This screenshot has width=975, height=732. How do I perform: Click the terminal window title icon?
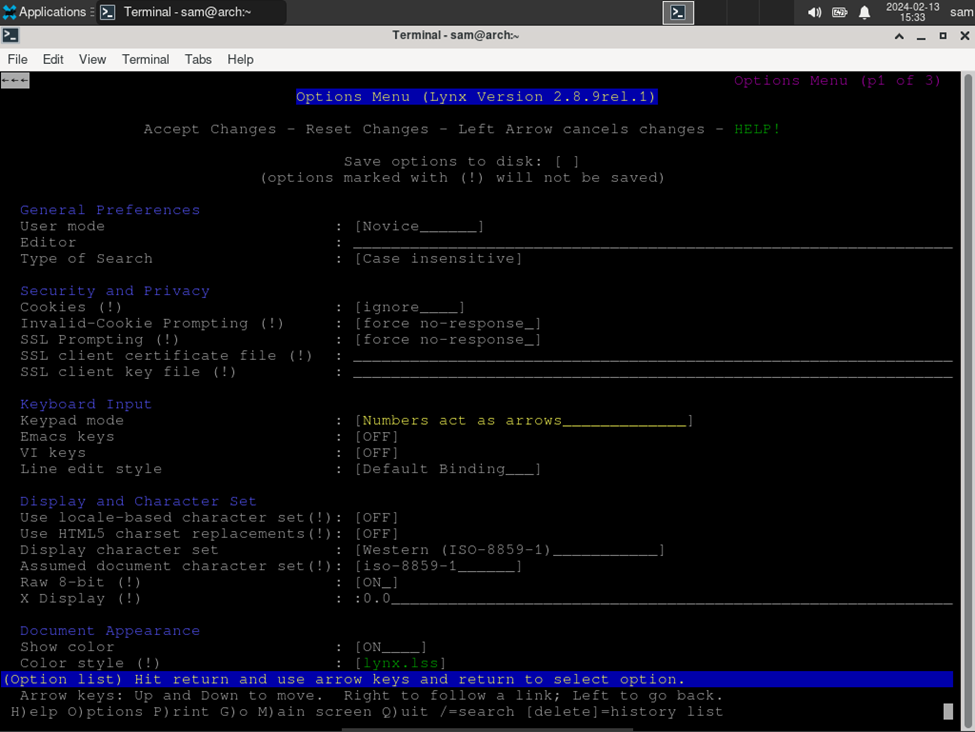(11, 35)
